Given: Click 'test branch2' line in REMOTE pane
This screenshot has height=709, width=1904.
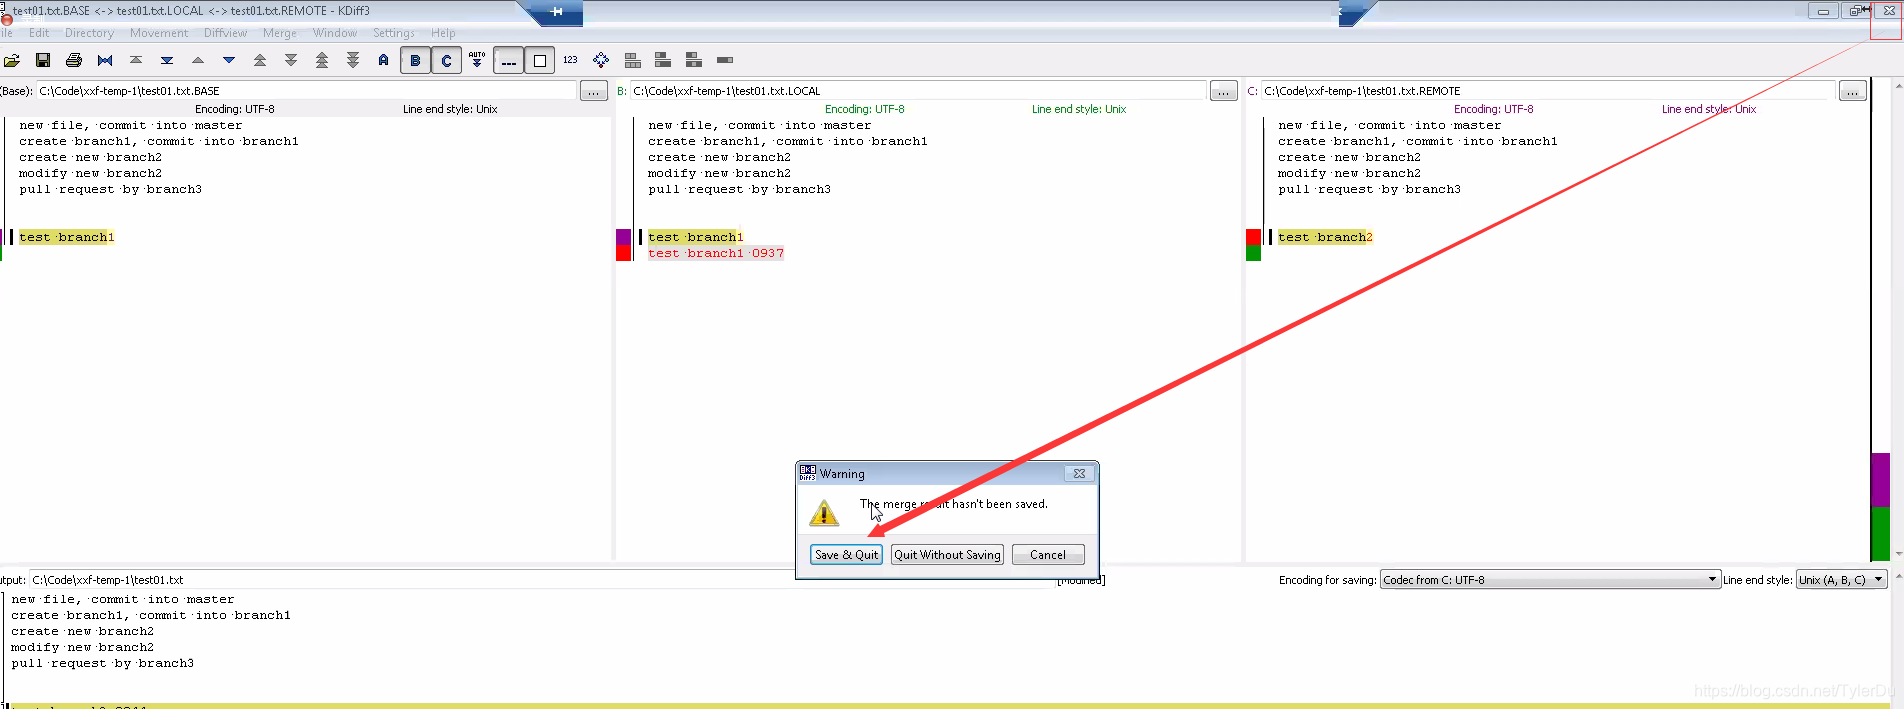Looking at the screenshot, I should (x=1325, y=238).
